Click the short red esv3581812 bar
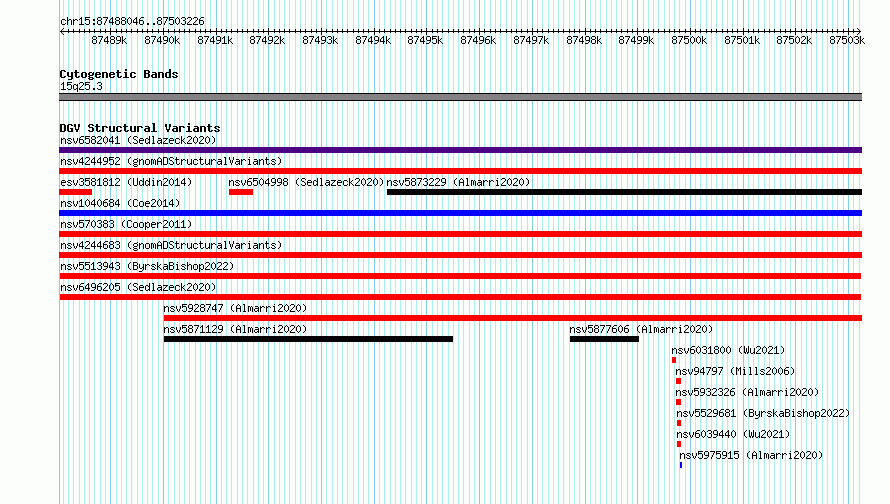This screenshot has height=504, width=890. [x=75, y=192]
